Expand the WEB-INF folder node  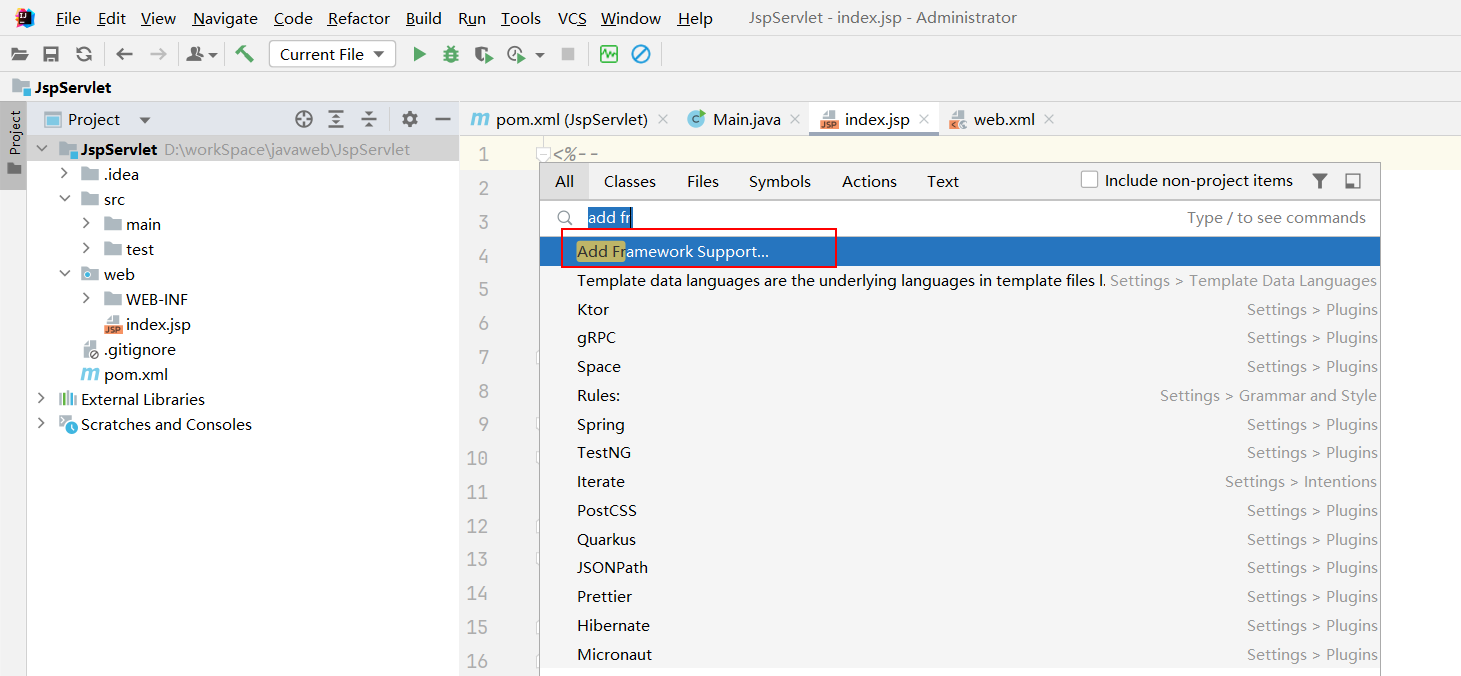point(87,299)
